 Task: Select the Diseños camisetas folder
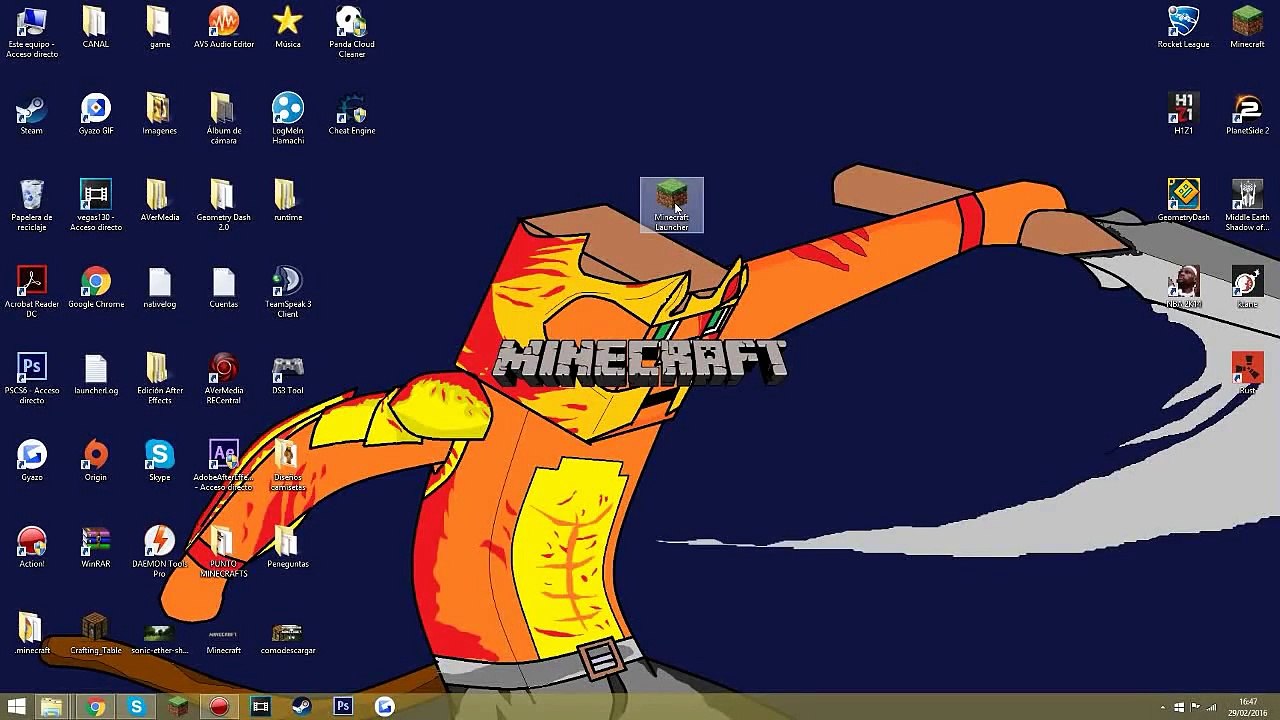287,465
